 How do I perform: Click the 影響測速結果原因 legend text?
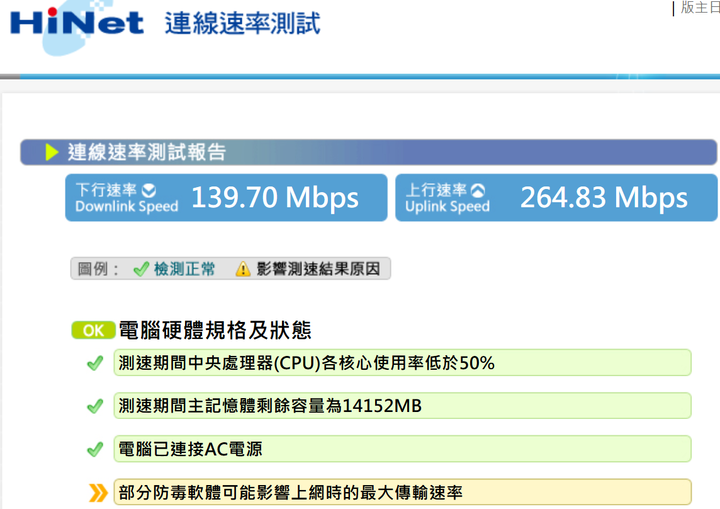(318, 269)
